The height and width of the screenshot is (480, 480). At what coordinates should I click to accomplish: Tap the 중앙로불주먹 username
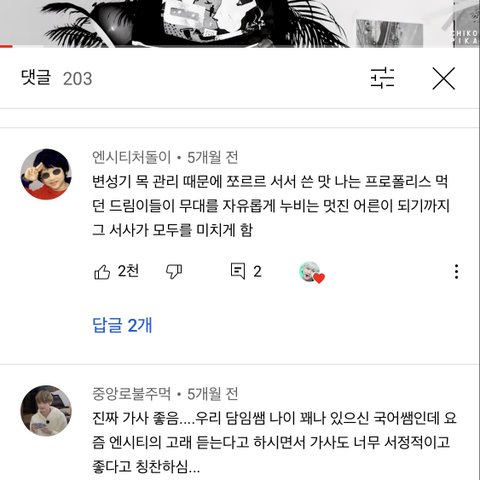click(x=132, y=394)
